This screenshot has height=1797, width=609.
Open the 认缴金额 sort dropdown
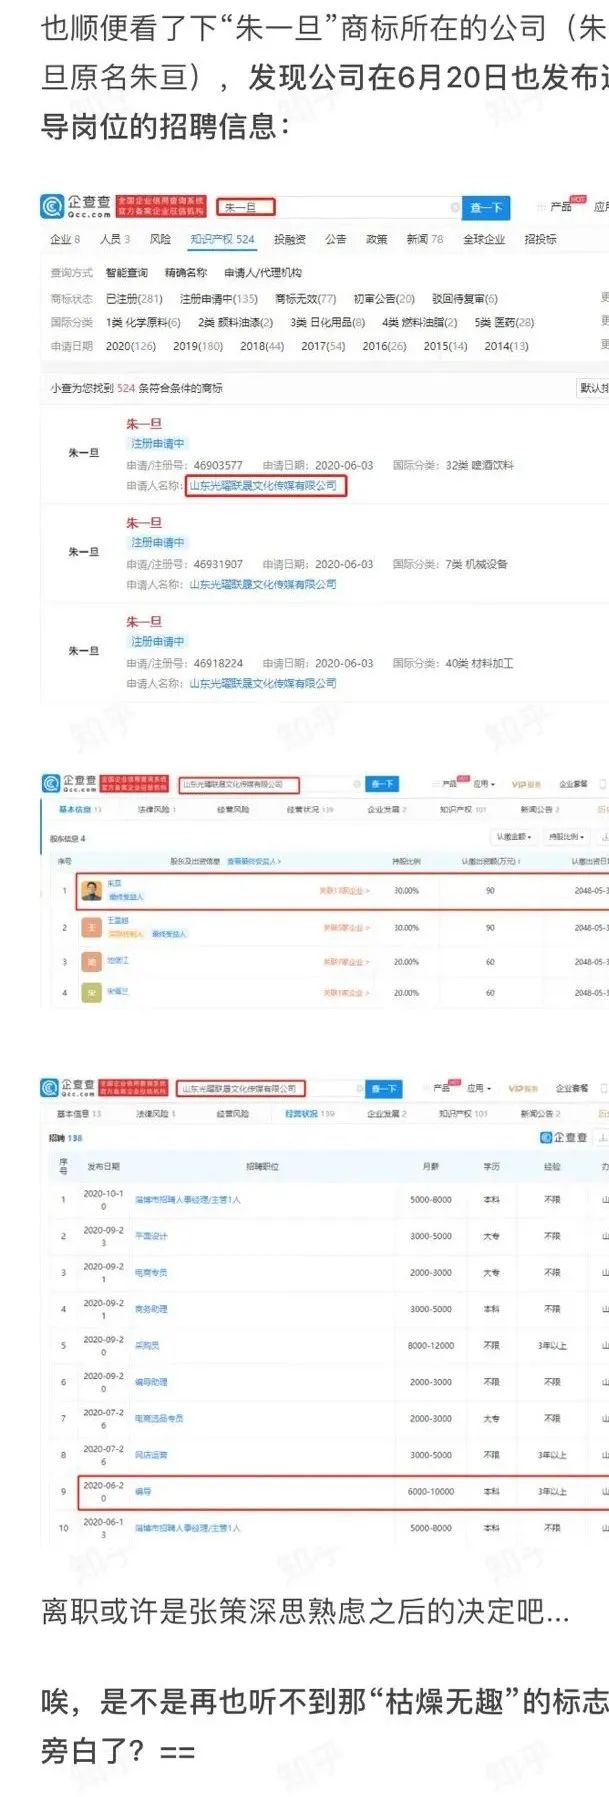pyautogui.click(x=515, y=836)
